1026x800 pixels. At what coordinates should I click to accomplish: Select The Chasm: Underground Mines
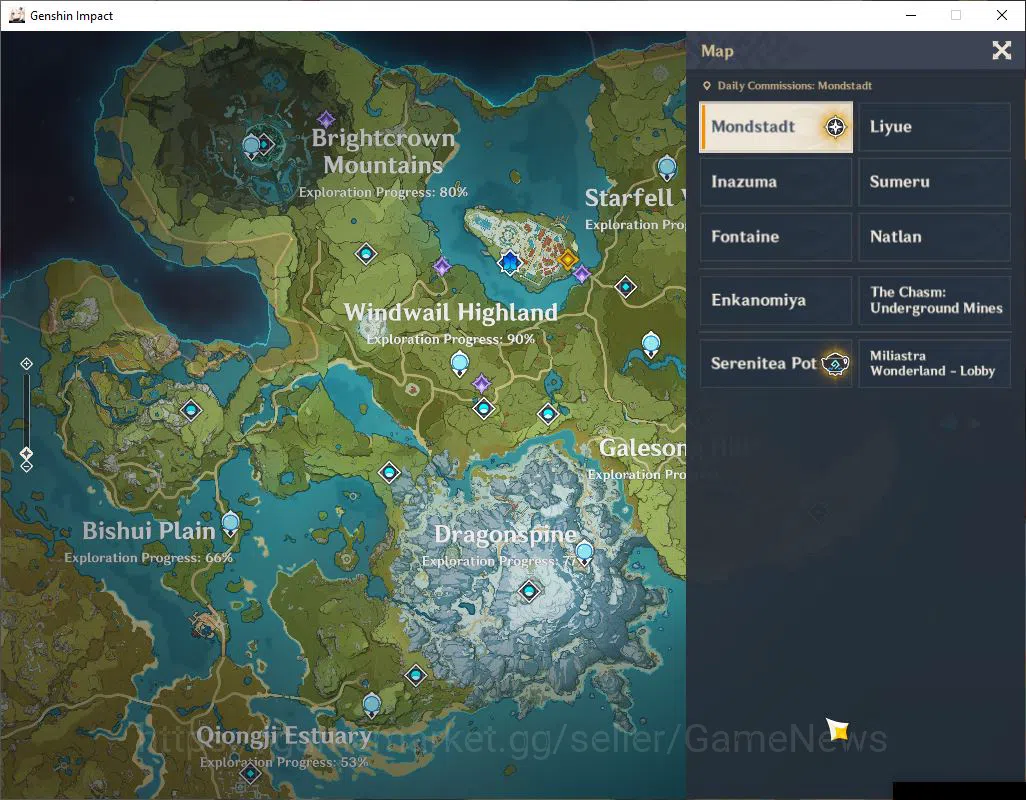coord(934,300)
